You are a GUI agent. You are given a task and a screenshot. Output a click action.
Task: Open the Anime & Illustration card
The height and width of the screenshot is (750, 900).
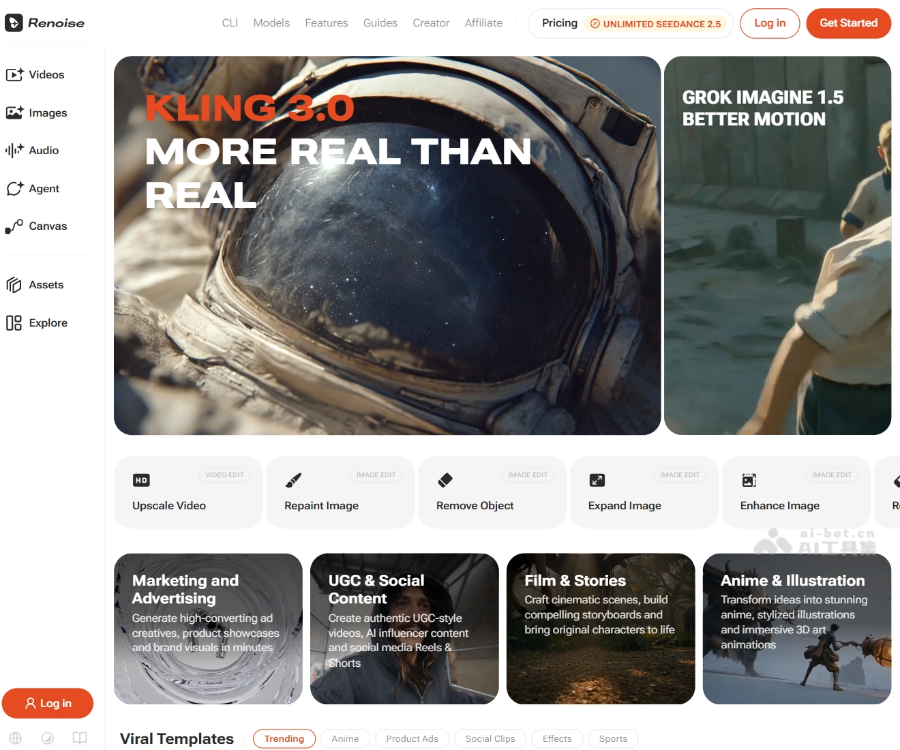[x=797, y=629]
